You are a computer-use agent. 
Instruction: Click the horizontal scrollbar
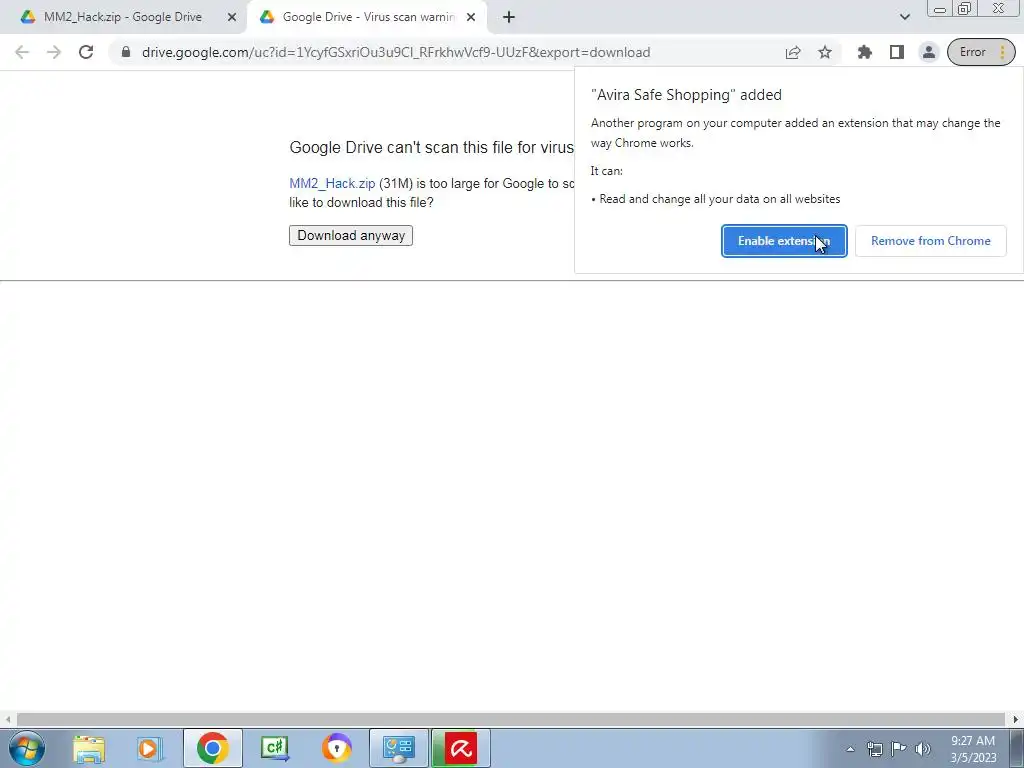point(511,719)
